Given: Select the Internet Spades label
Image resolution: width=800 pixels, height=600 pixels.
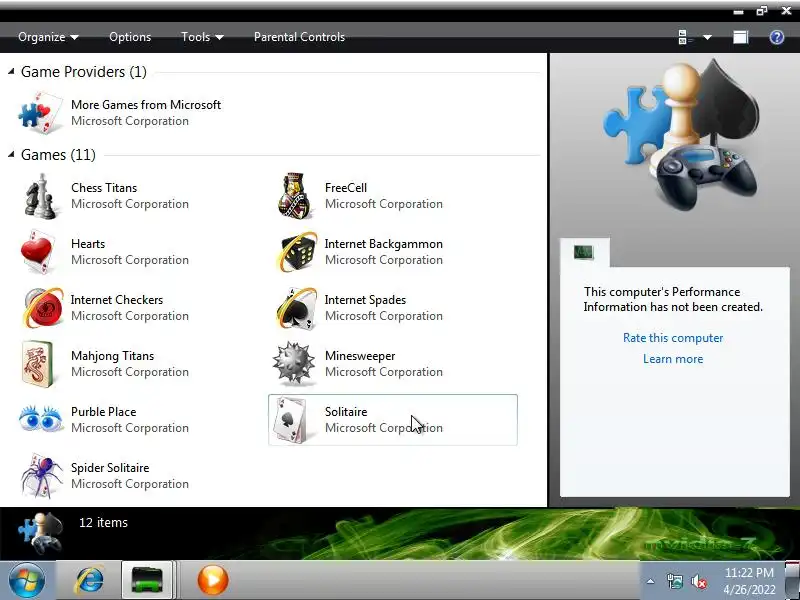Looking at the screenshot, I should pyautogui.click(x=365, y=300).
